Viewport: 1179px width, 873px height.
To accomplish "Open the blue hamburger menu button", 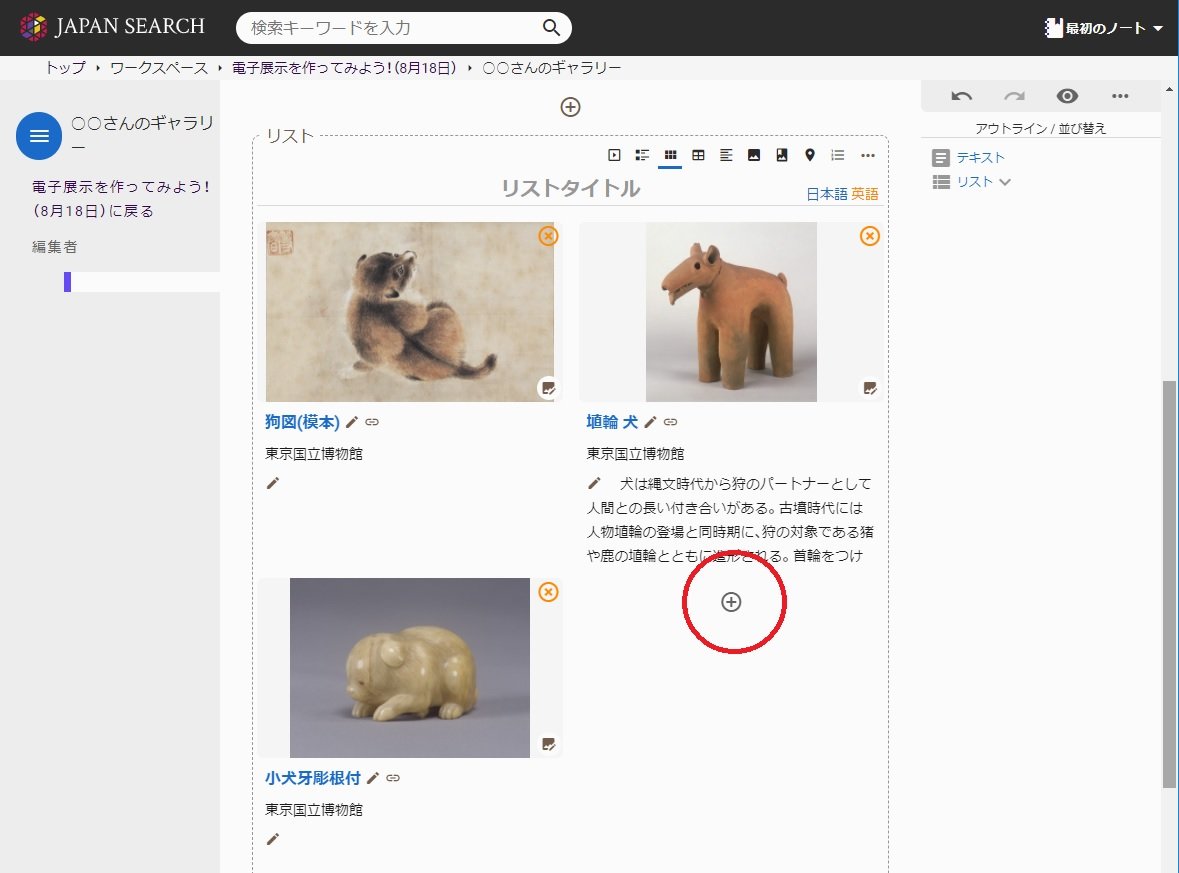I will (x=39, y=136).
